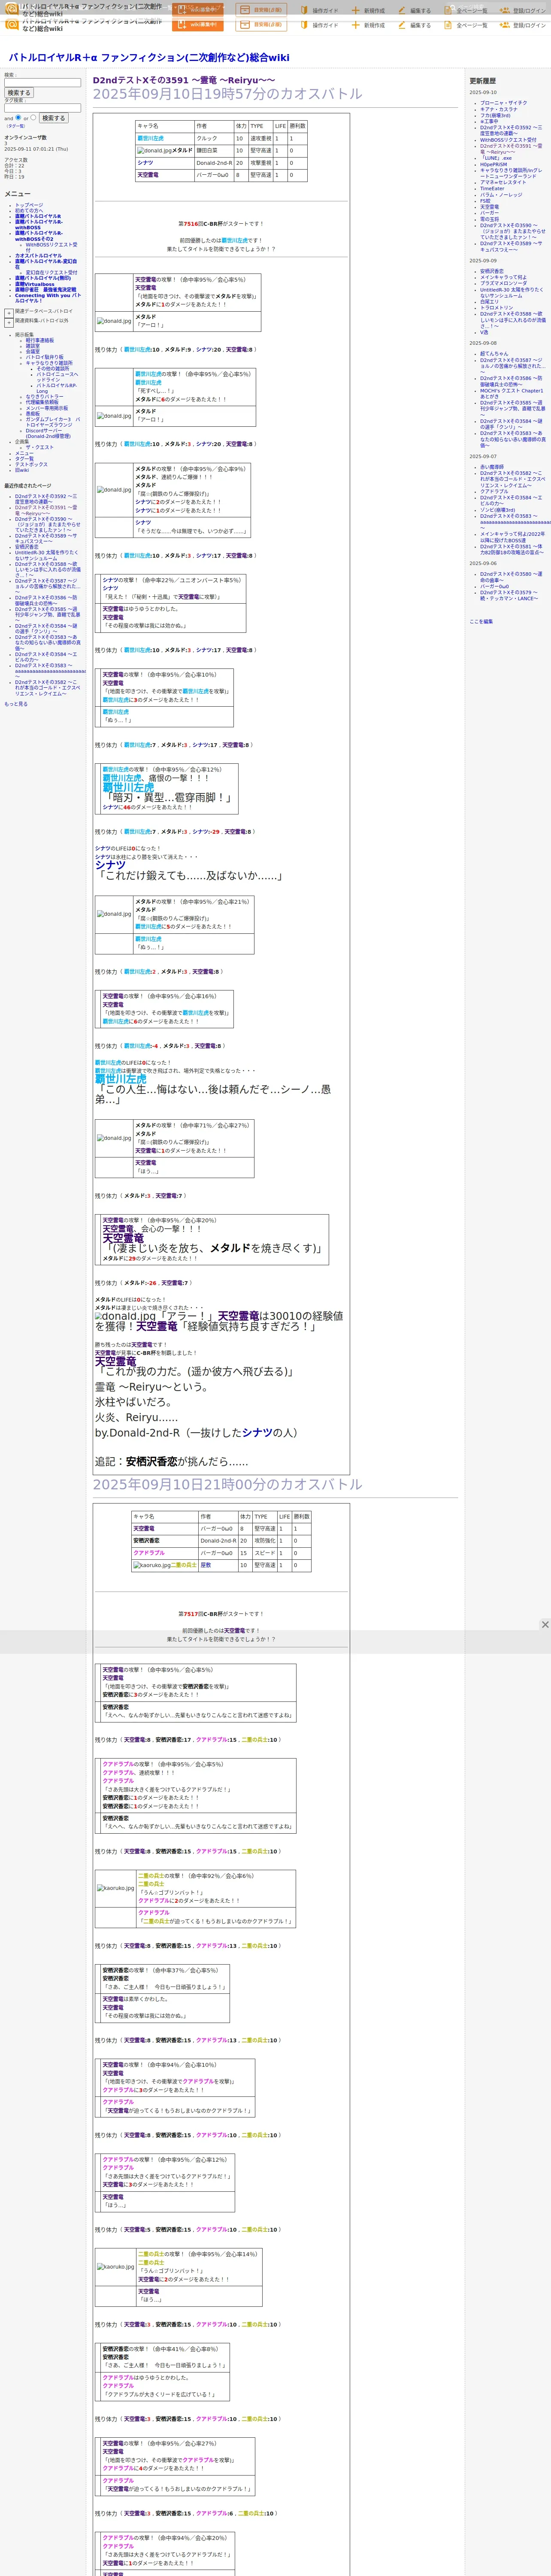Expand the 関連データベース-バトロイ section
Viewport: 551px width, 2576px height.
click(x=9, y=312)
